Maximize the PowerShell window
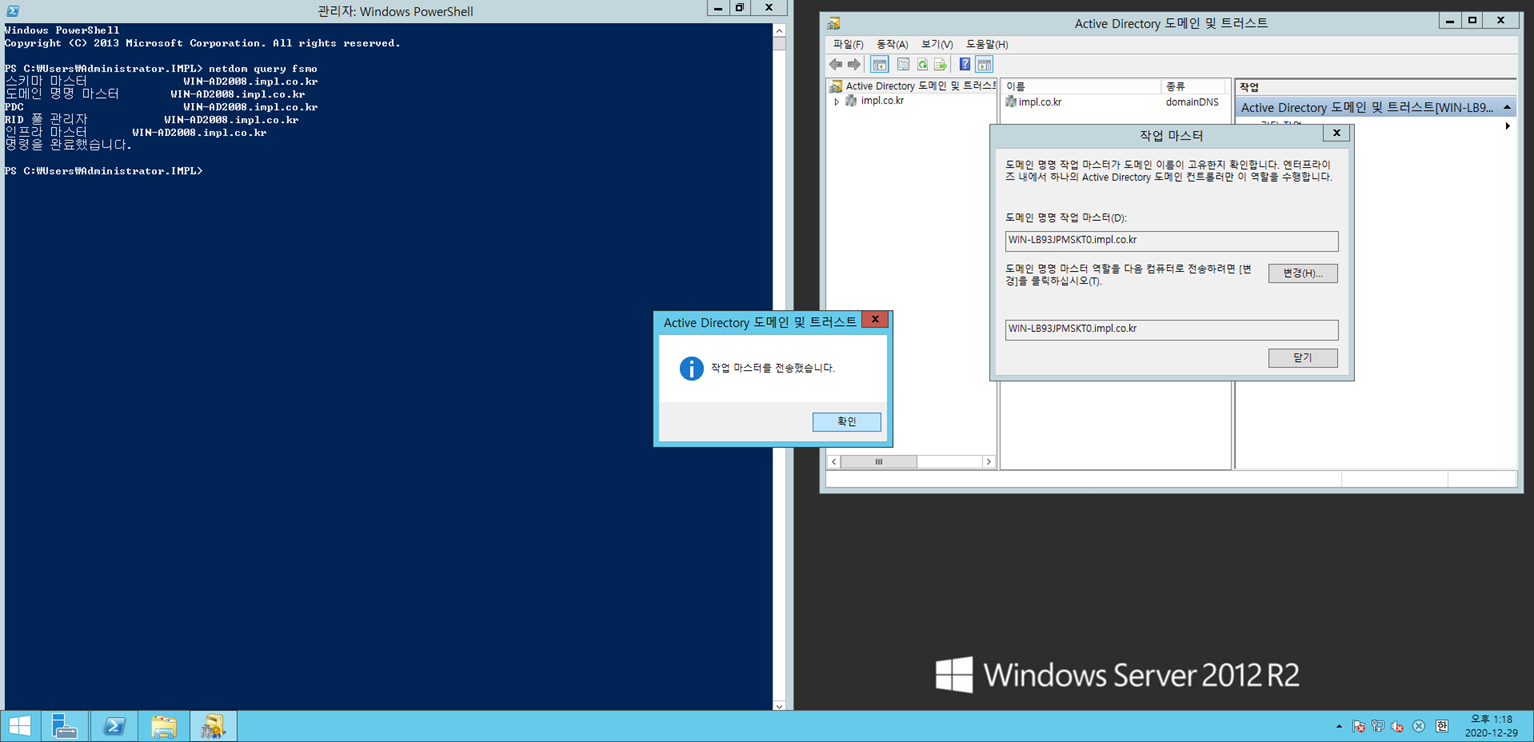This screenshot has height=742, width=1534. click(739, 8)
